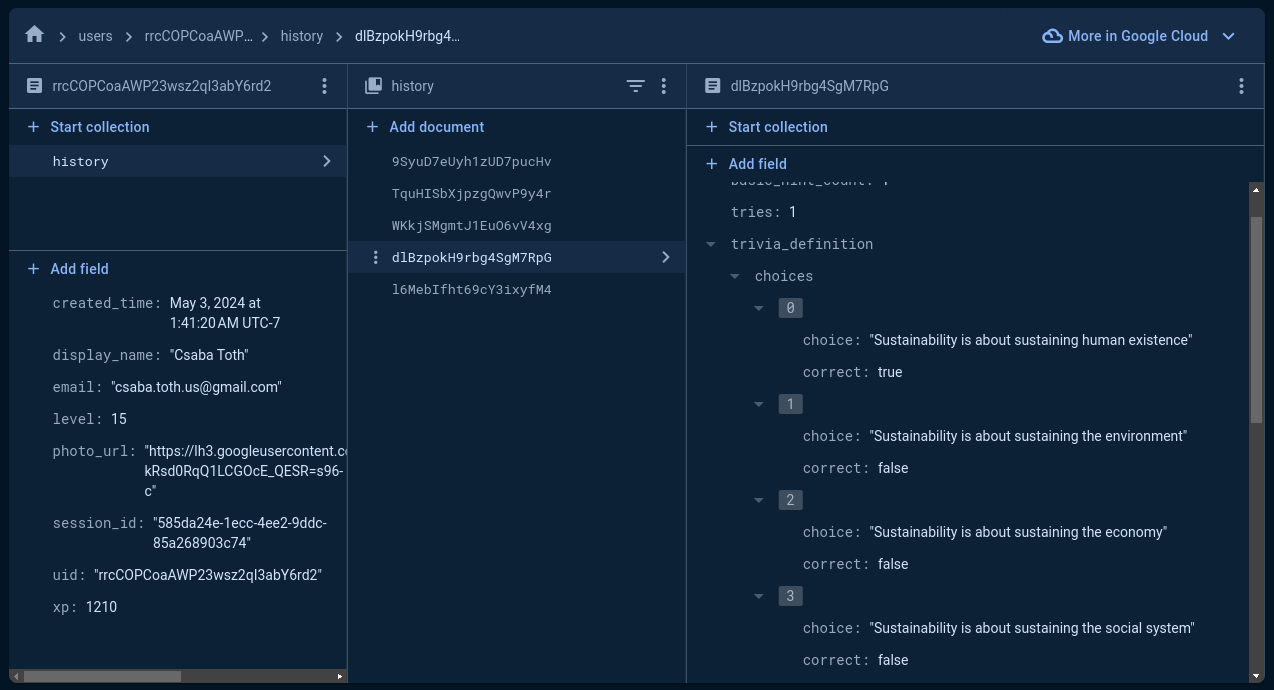
Task: Open document TquHISbXjpzgQwvP9y4r
Action: pos(471,193)
